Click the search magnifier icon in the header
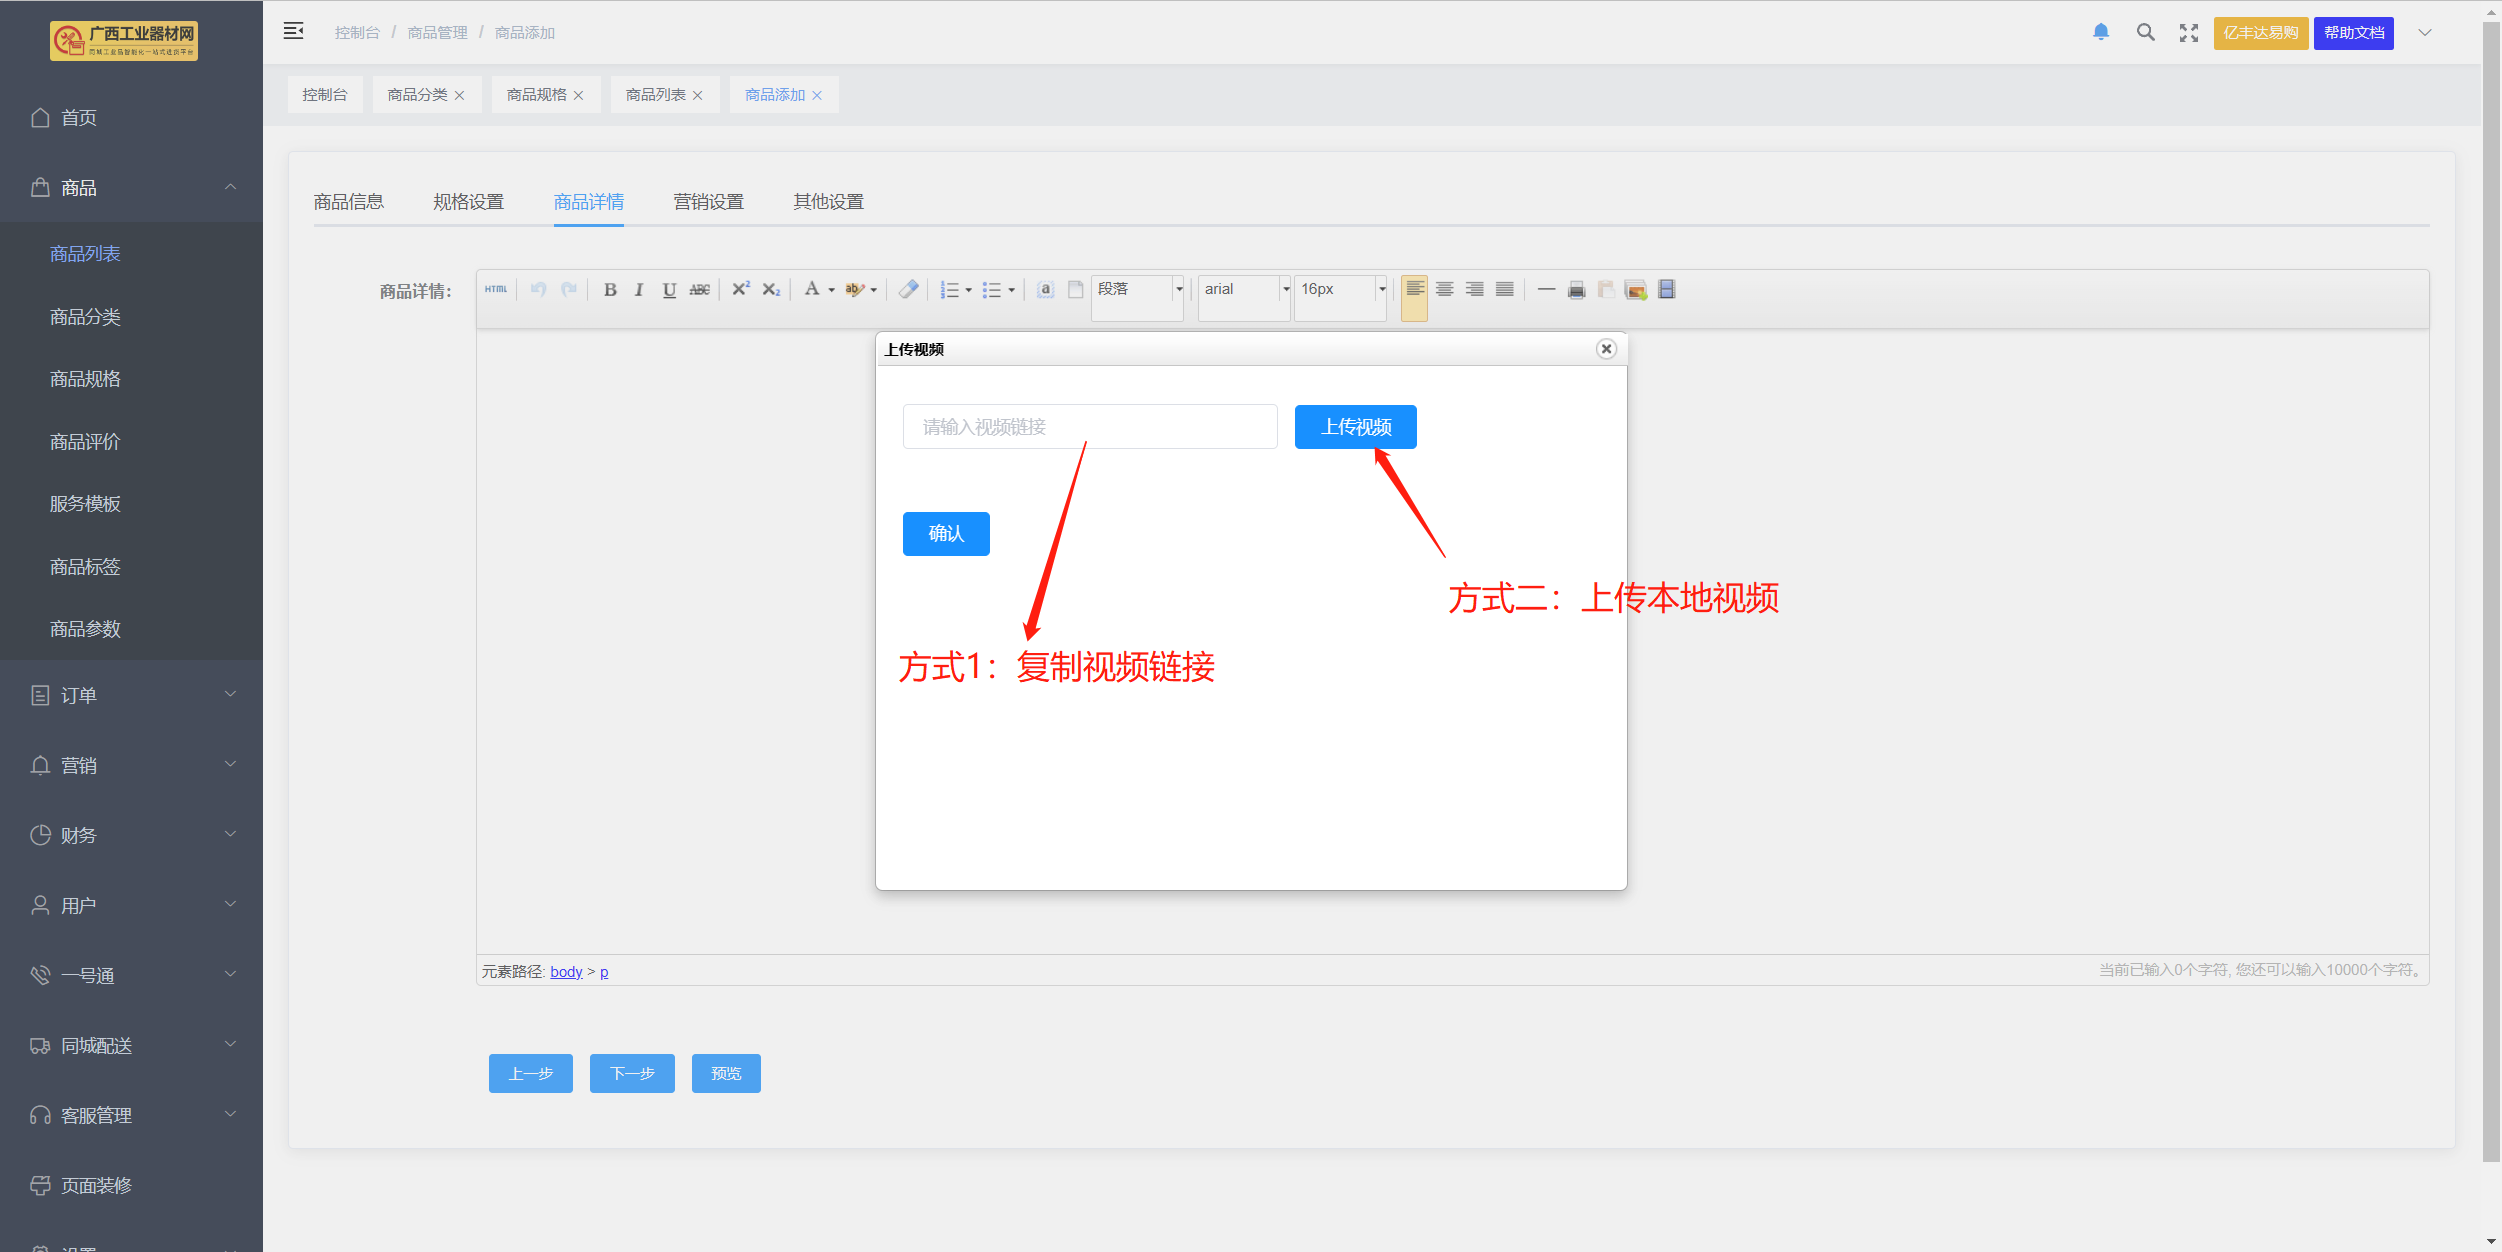 coord(2145,32)
